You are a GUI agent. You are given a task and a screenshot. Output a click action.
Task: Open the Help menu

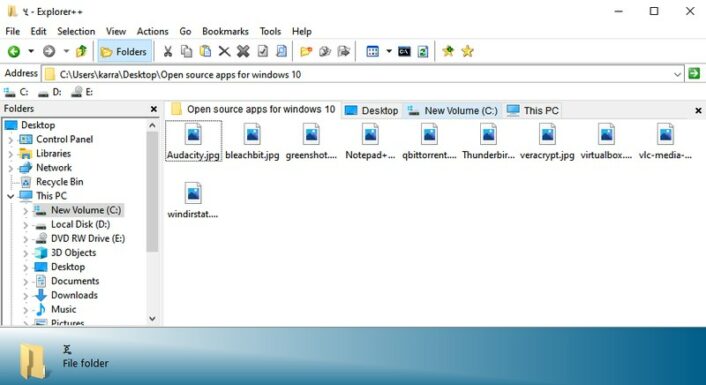302,31
